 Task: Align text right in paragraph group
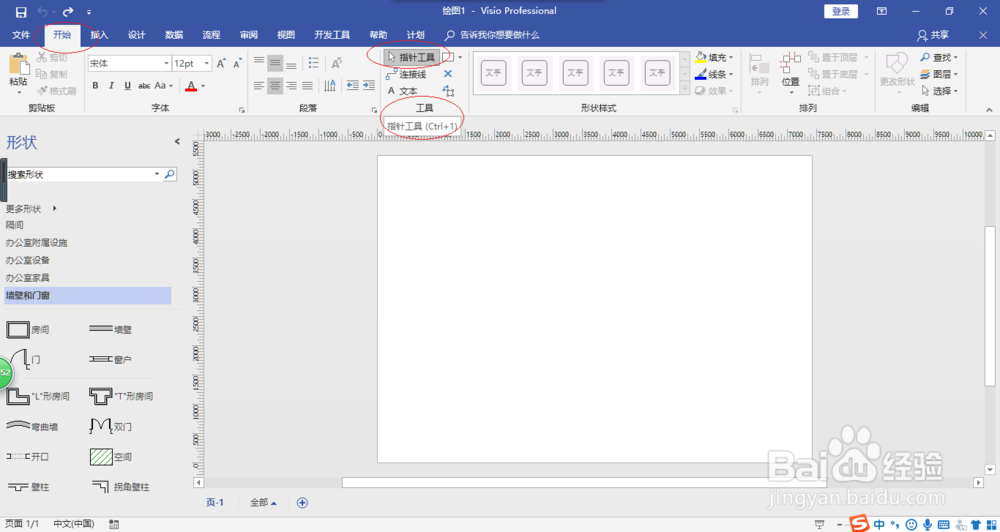pyautogui.click(x=291, y=85)
